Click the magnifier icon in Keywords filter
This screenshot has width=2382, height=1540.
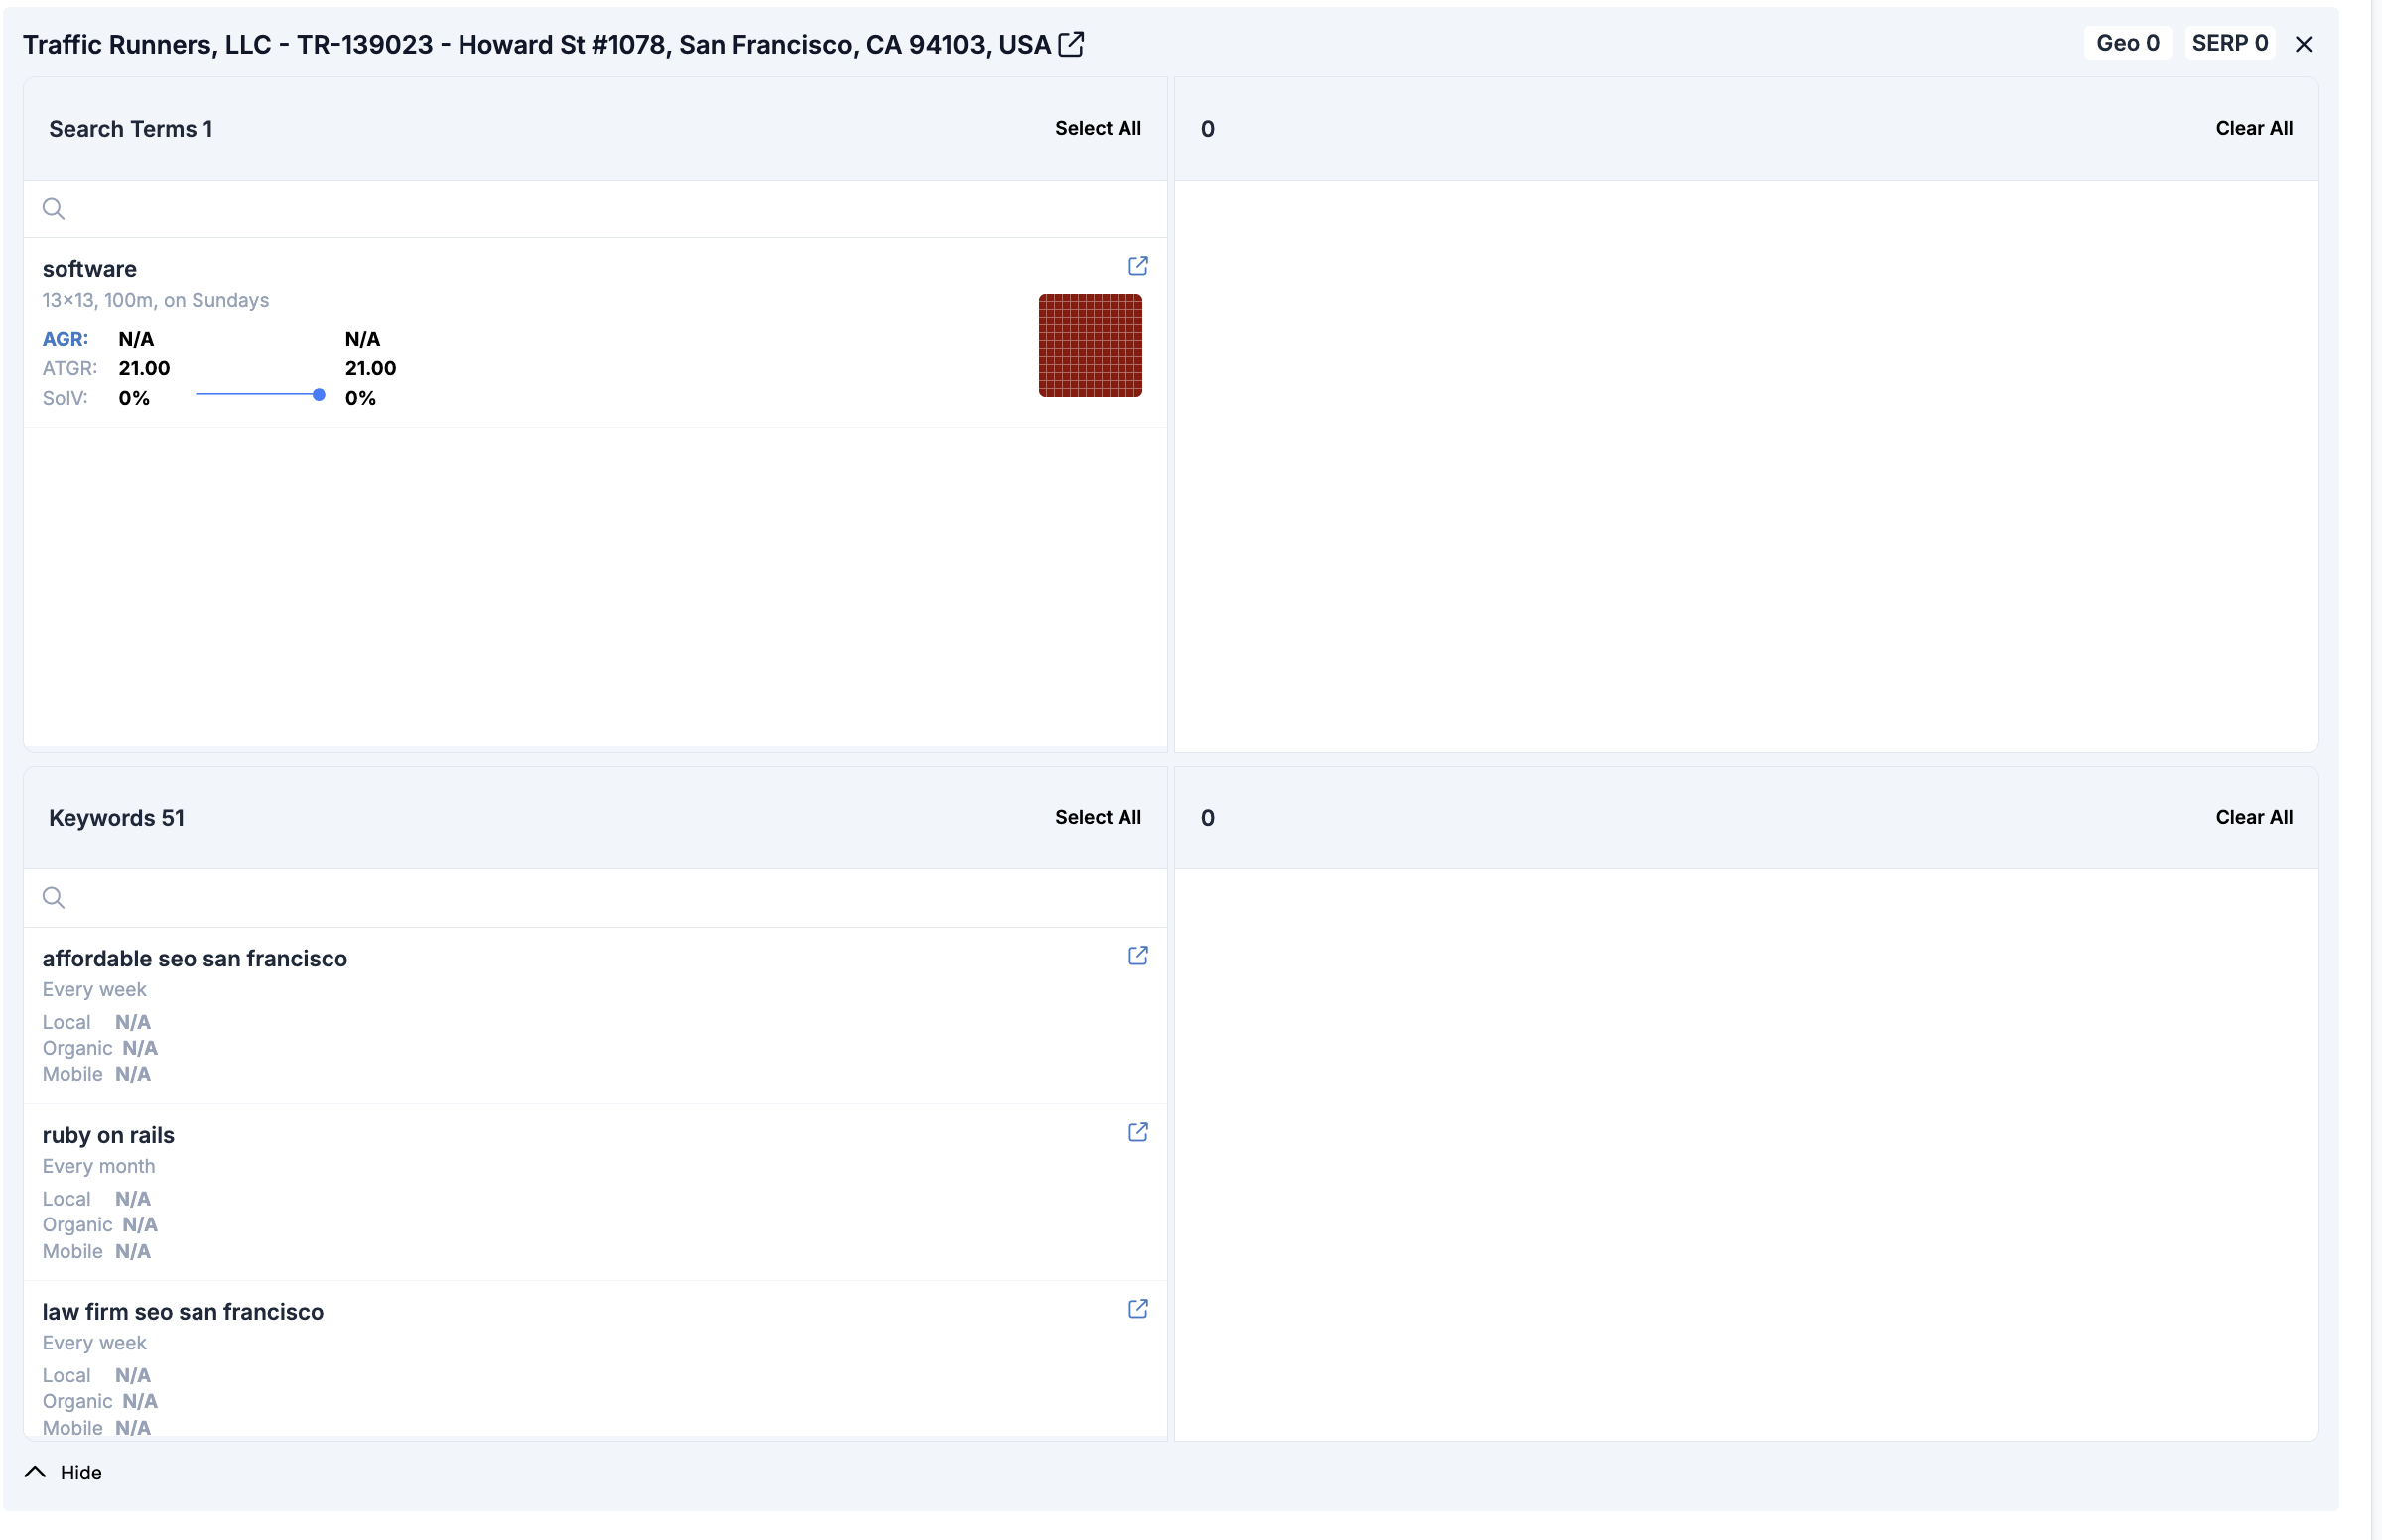[53, 898]
